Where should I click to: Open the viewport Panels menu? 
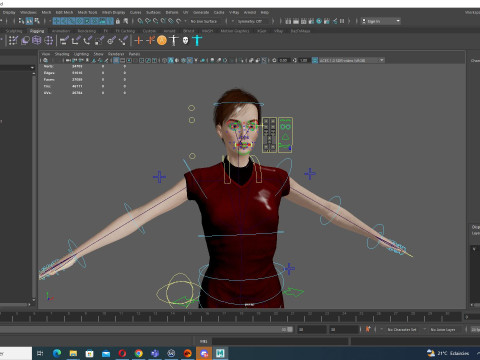coord(134,54)
